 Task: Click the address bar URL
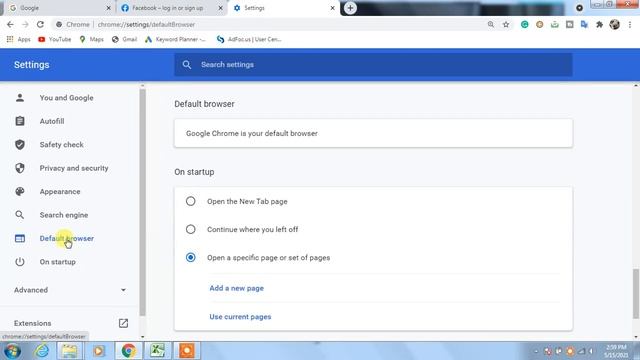tap(146, 24)
